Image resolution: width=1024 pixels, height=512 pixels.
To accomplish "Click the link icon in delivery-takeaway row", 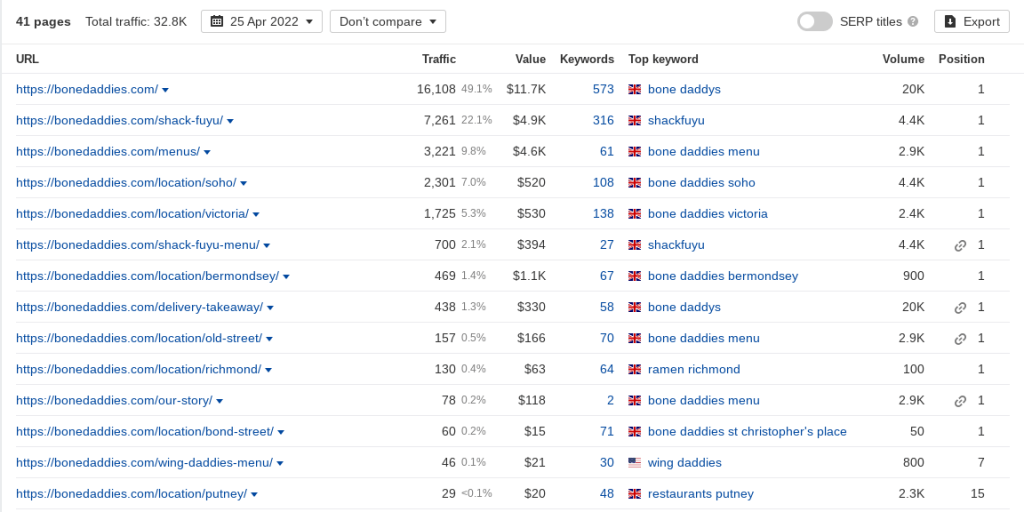I will coord(960,308).
